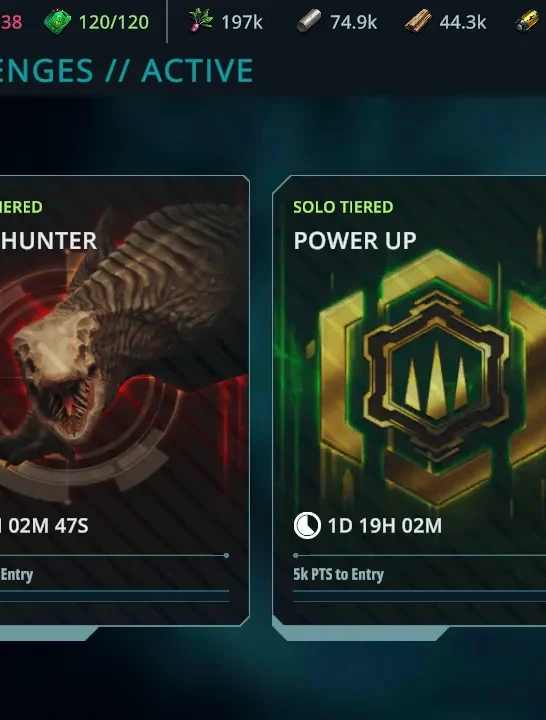Viewport: 546px width, 720px height.
Task: Open the Power Up challenge card
Action: click(x=409, y=400)
